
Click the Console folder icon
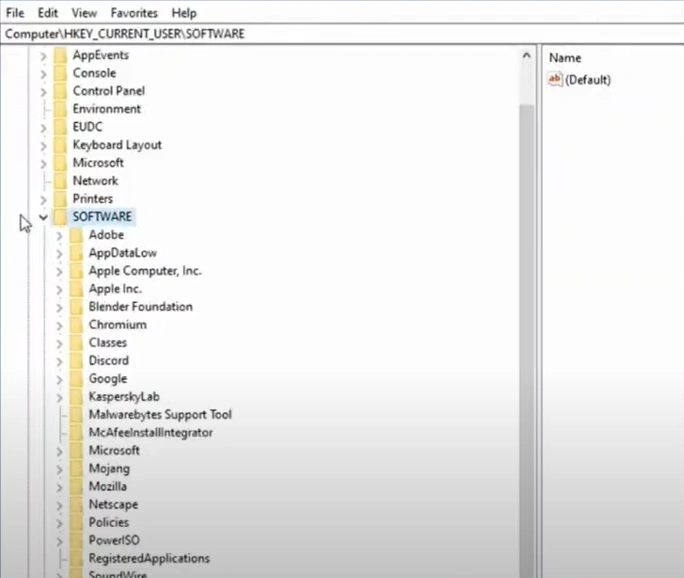pyautogui.click(x=60, y=73)
